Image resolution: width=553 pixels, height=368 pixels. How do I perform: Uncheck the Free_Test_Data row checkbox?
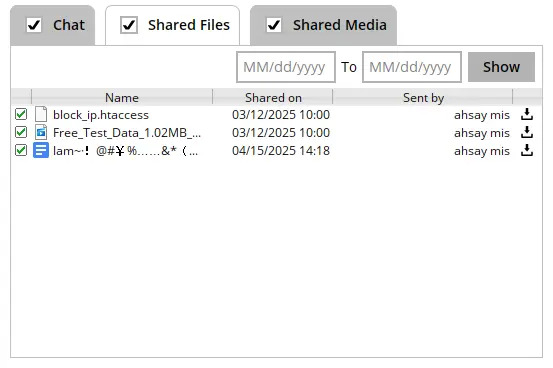click(21, 132)
